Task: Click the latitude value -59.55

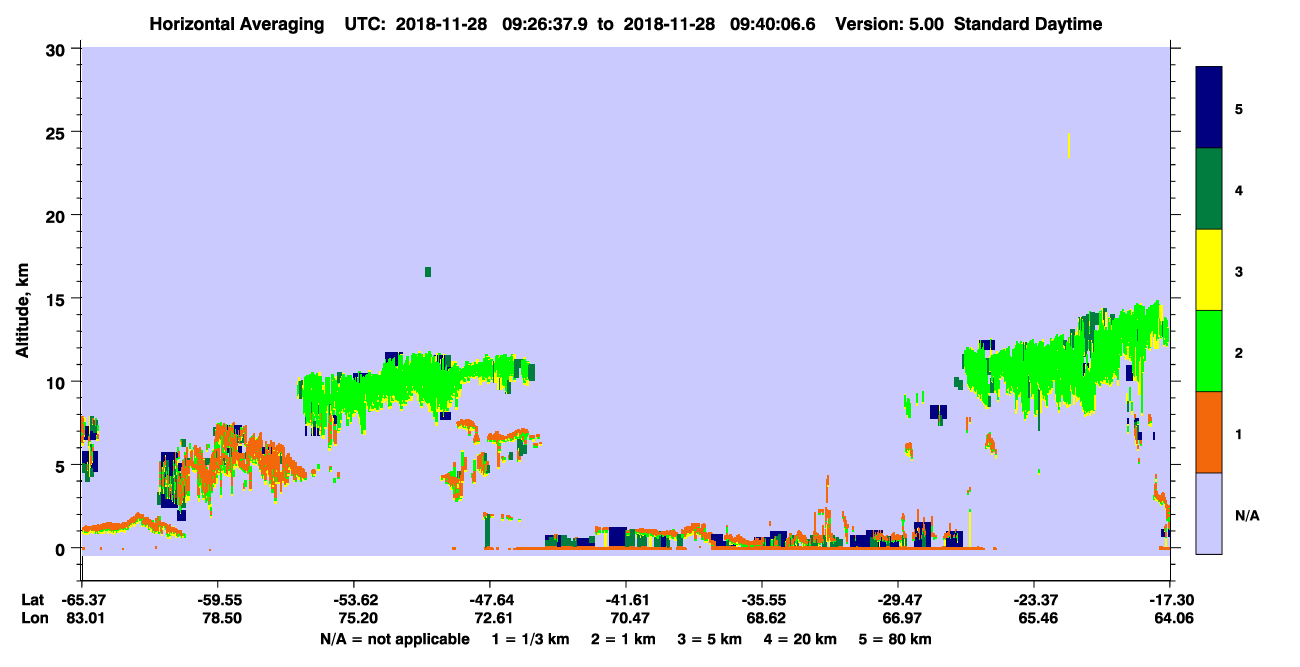Action: tap(218, 601)
